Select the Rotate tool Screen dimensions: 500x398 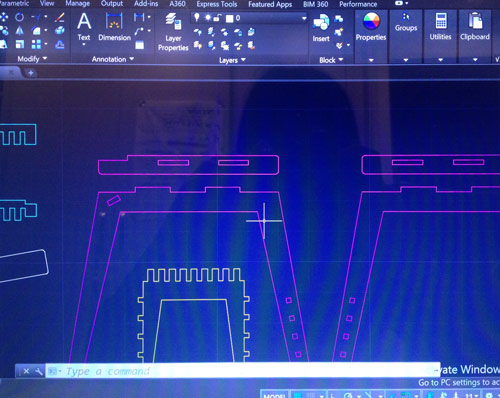20,17
